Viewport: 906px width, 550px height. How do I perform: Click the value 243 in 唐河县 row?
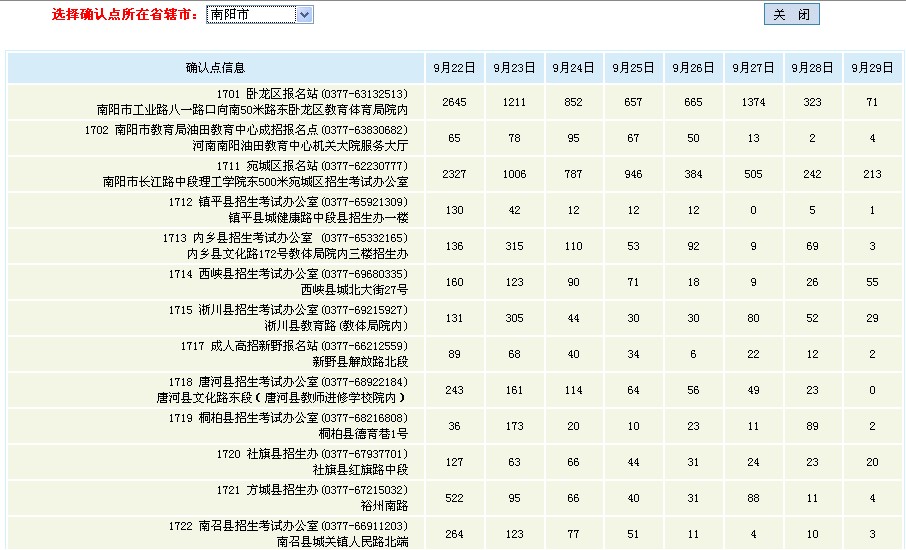pos(454,390)
